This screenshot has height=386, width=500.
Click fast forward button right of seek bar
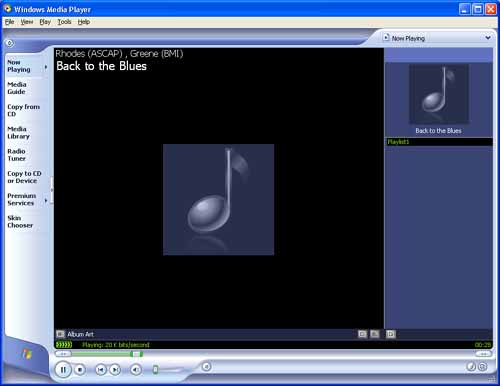coord(483,354)
